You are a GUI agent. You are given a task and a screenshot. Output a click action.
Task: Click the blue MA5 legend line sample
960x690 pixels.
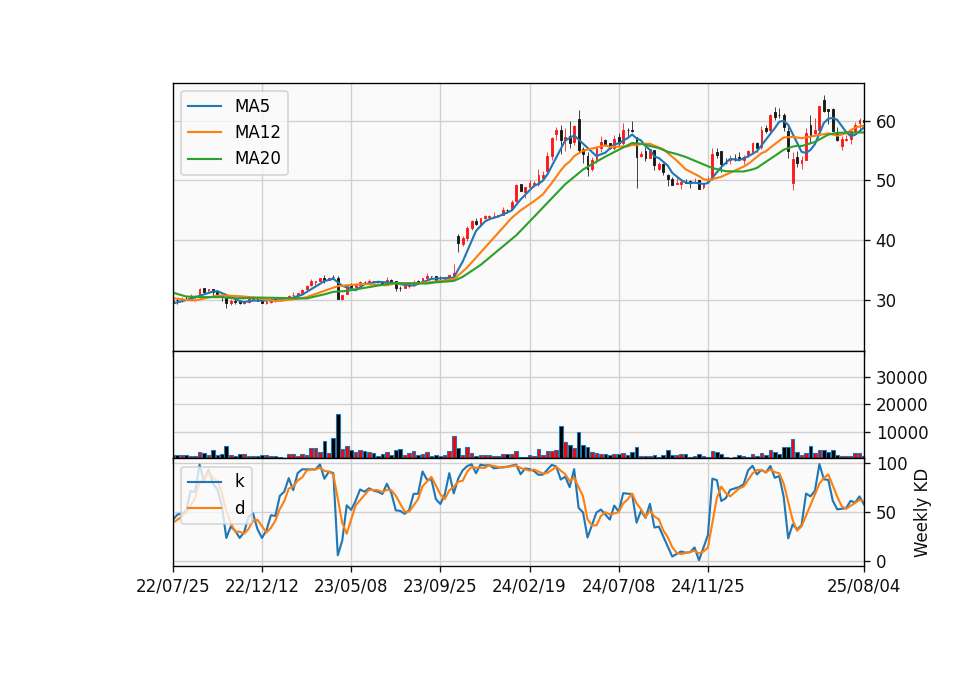point(204,106)
